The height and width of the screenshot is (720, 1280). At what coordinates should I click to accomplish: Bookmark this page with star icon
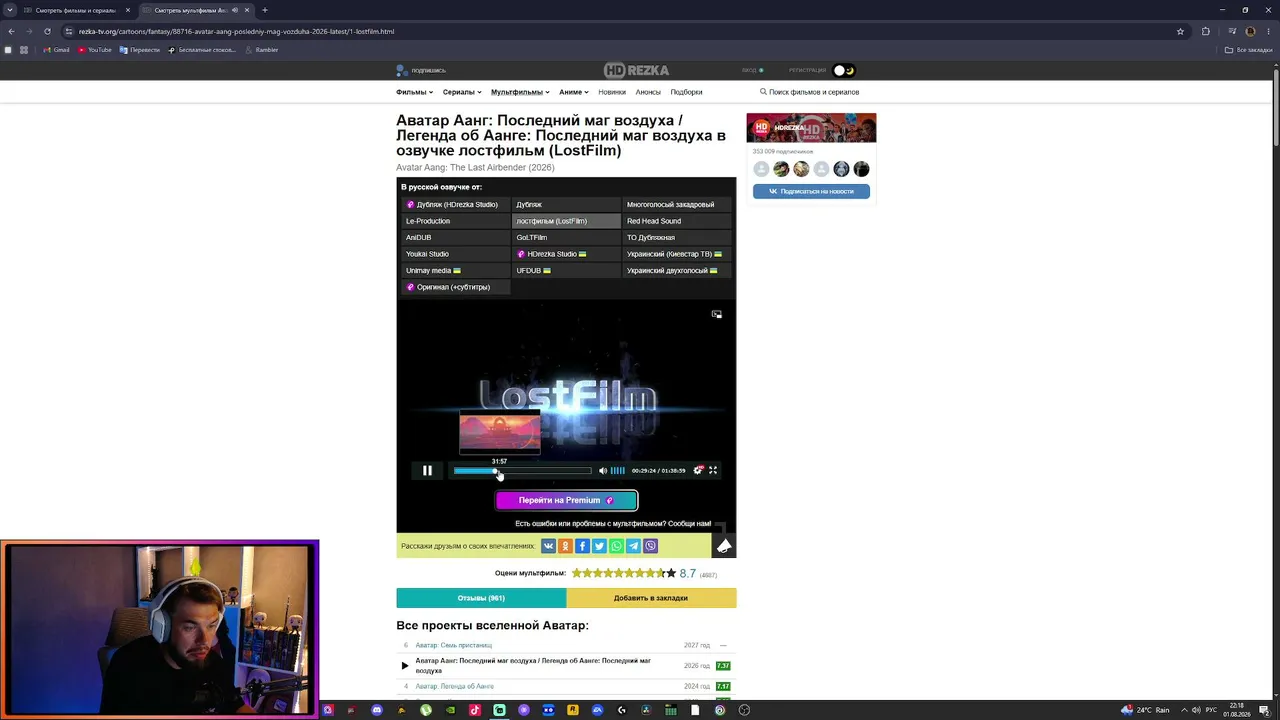click(x=1180, y=31)
